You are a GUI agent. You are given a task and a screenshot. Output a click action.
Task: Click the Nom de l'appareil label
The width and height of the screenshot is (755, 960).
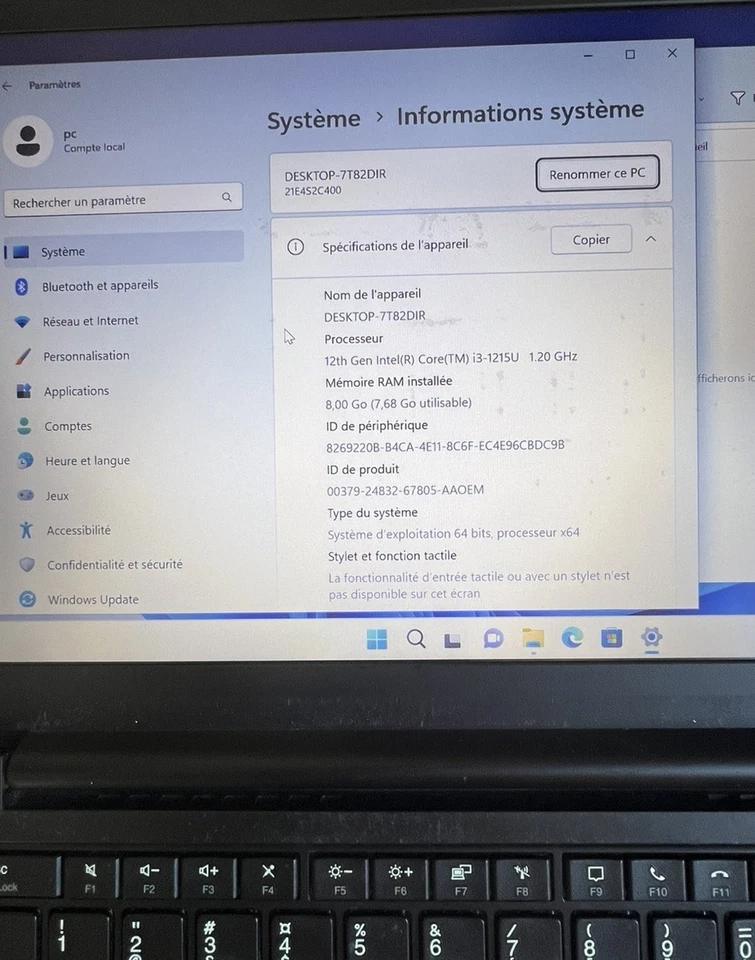372,294
